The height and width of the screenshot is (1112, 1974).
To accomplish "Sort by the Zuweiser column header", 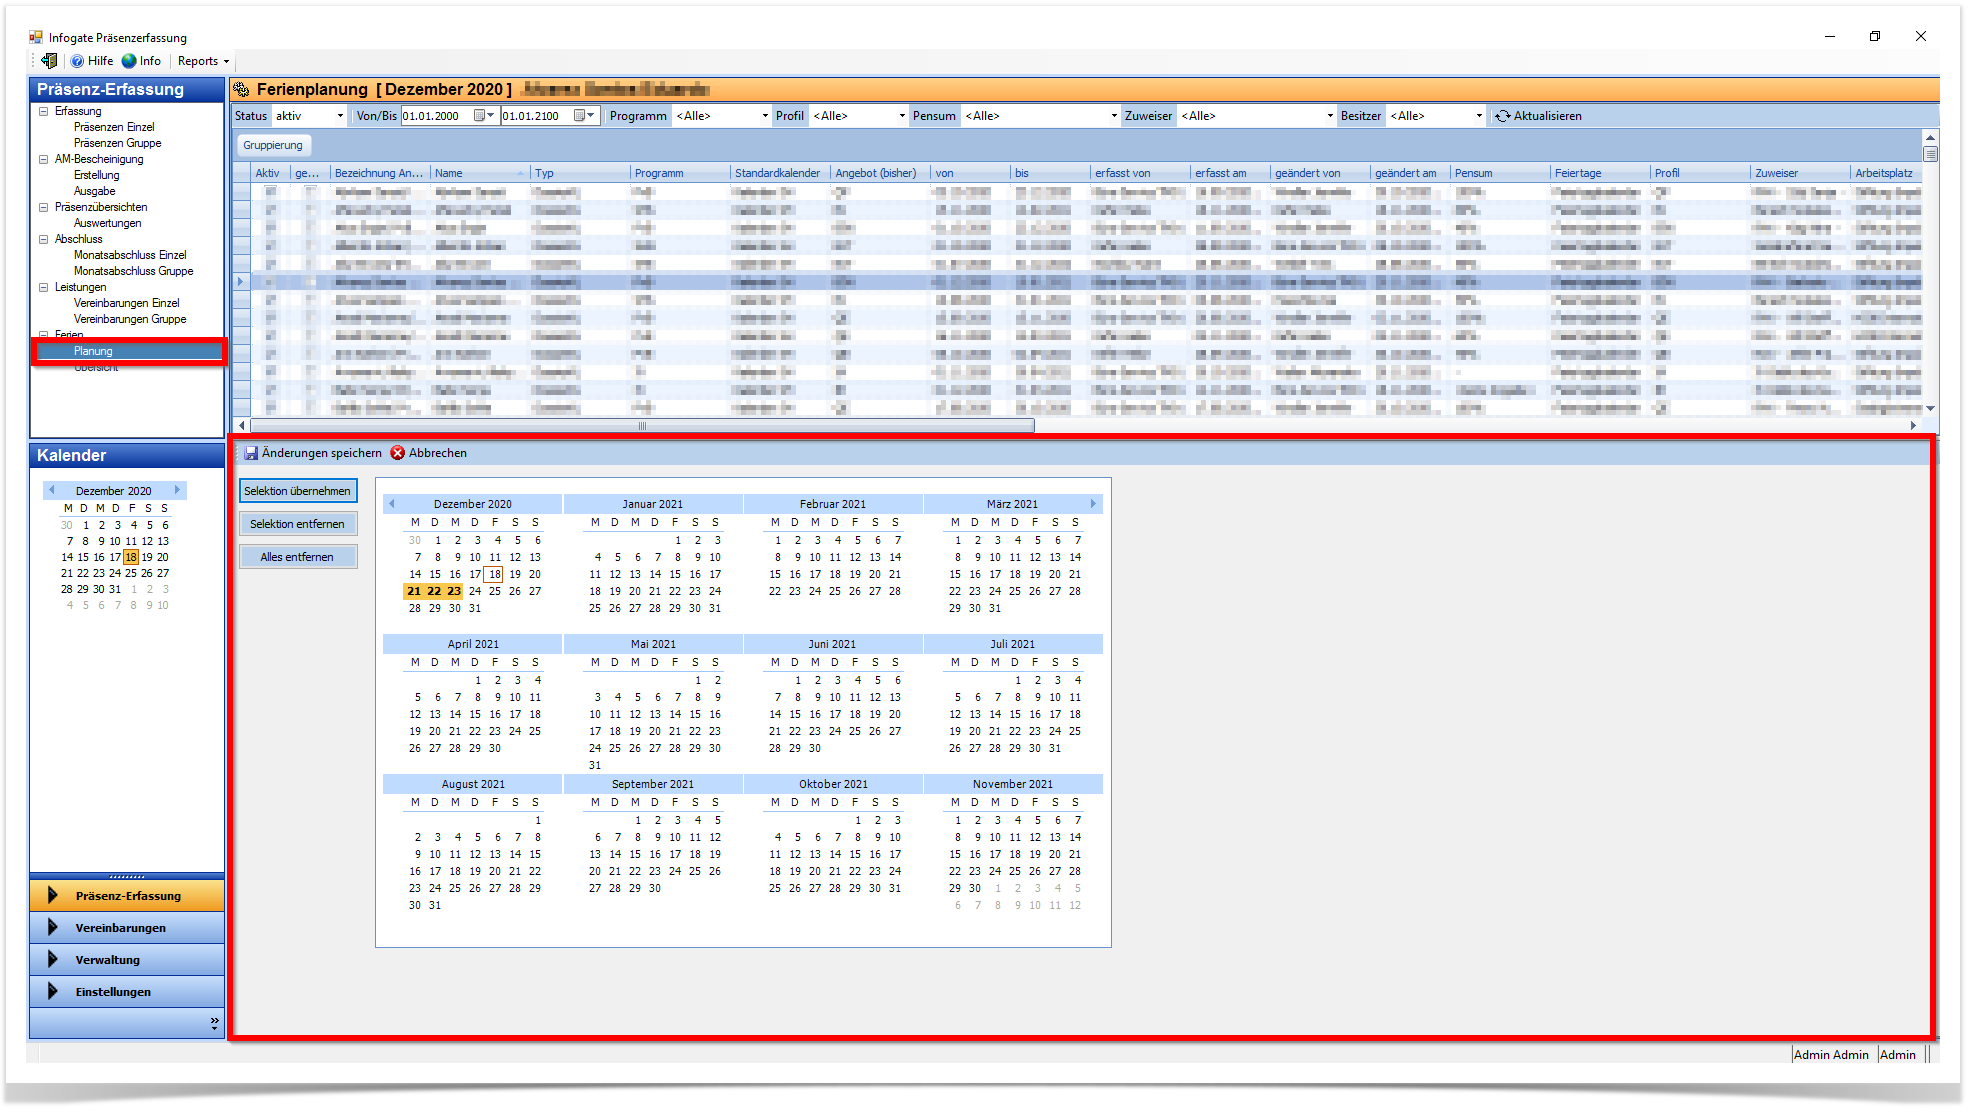I will [x=1800, y=173].
